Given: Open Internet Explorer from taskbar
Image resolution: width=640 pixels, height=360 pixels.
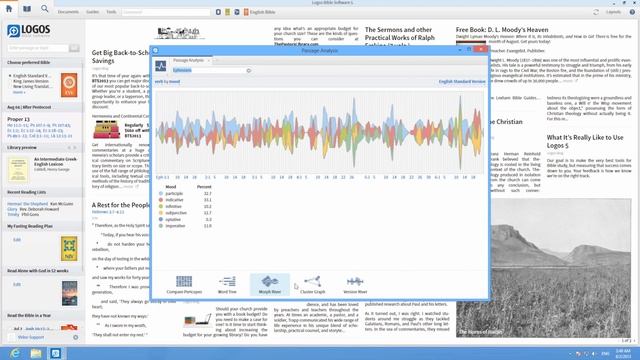Looking at the screenshot, I should point(15,353).
